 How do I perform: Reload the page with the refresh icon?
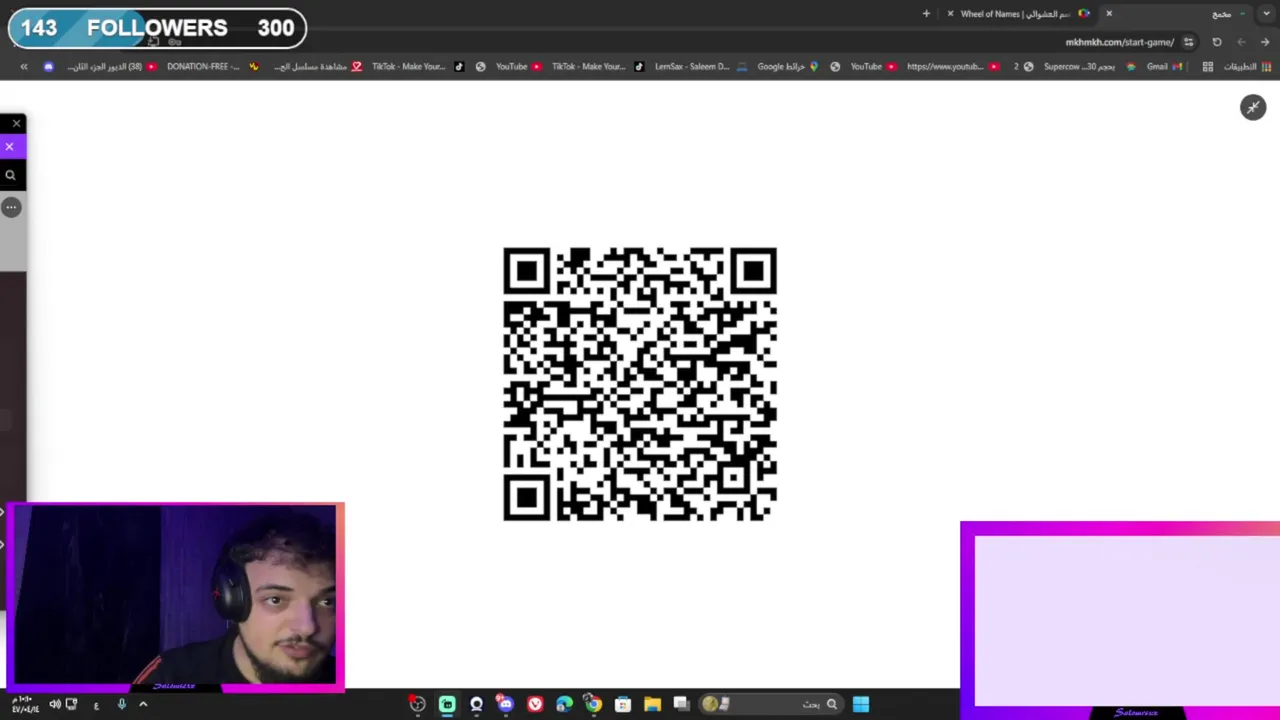1217,42
